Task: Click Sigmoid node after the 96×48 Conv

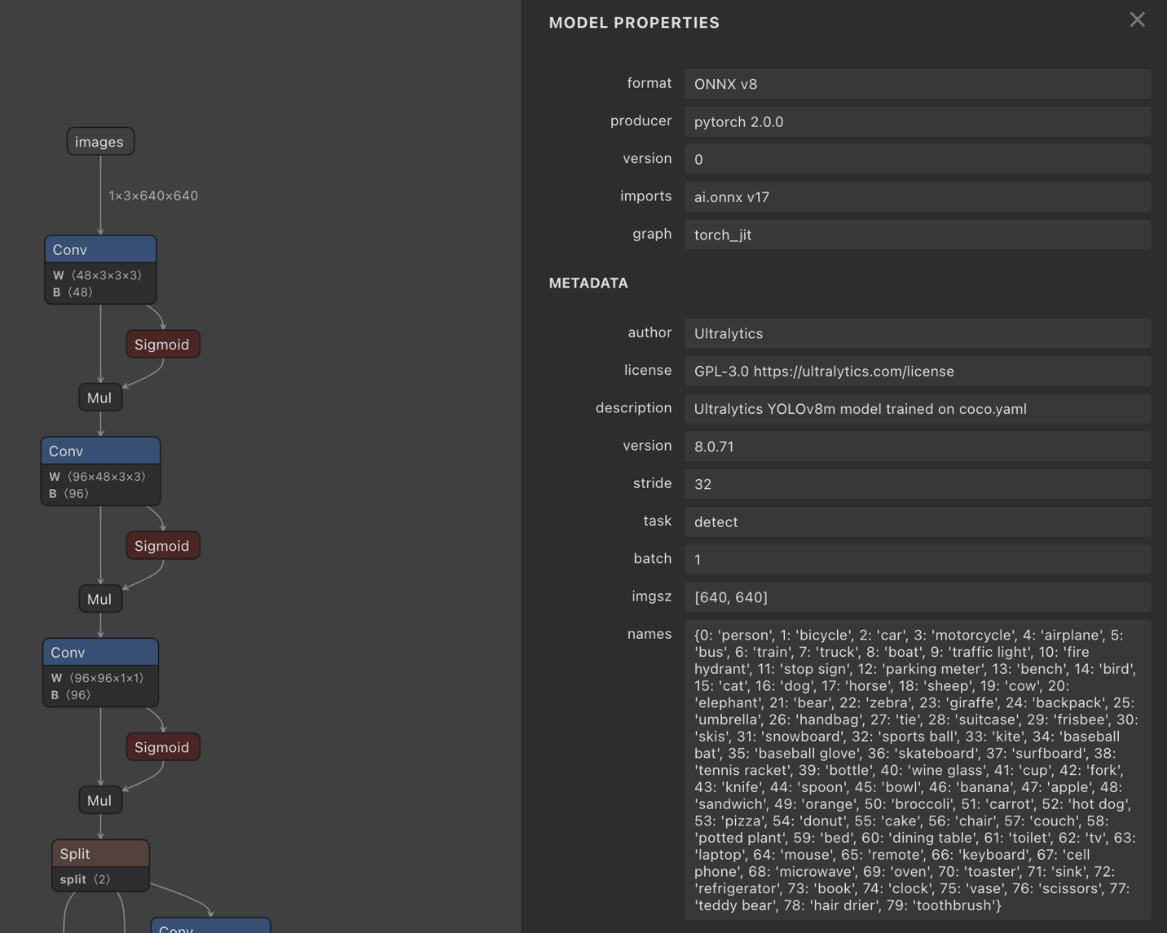Action: click(x=162, y=546)
